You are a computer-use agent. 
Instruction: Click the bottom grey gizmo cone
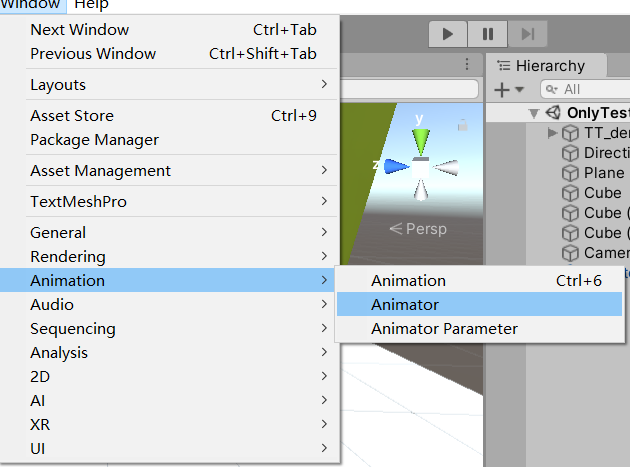click(x=421, y=190)
